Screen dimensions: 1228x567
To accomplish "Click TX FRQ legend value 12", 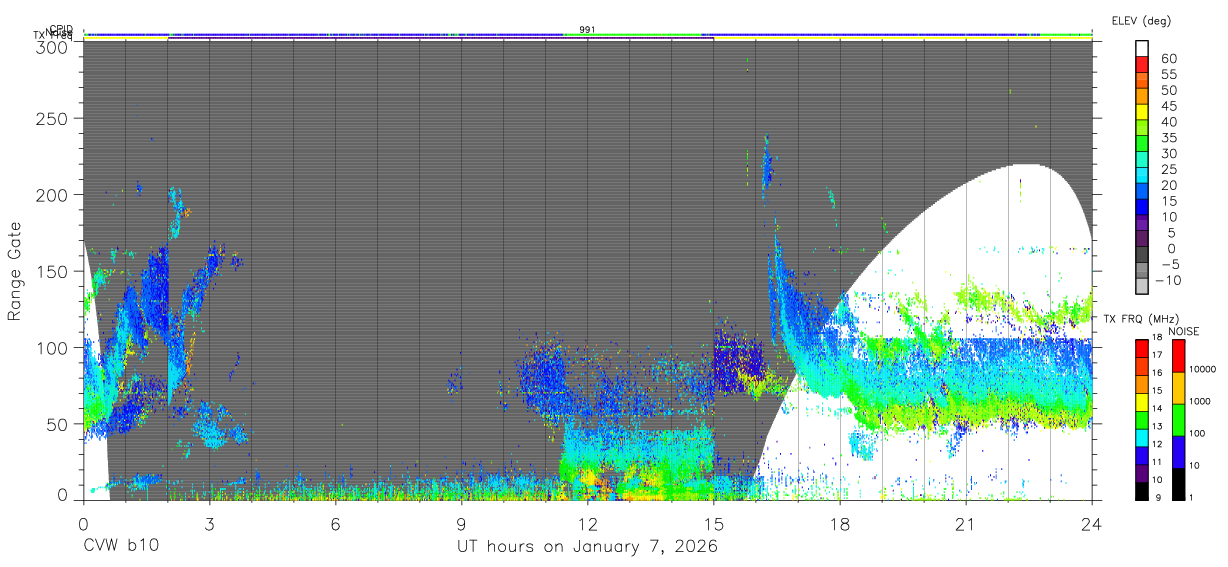I will (1157, 444).
